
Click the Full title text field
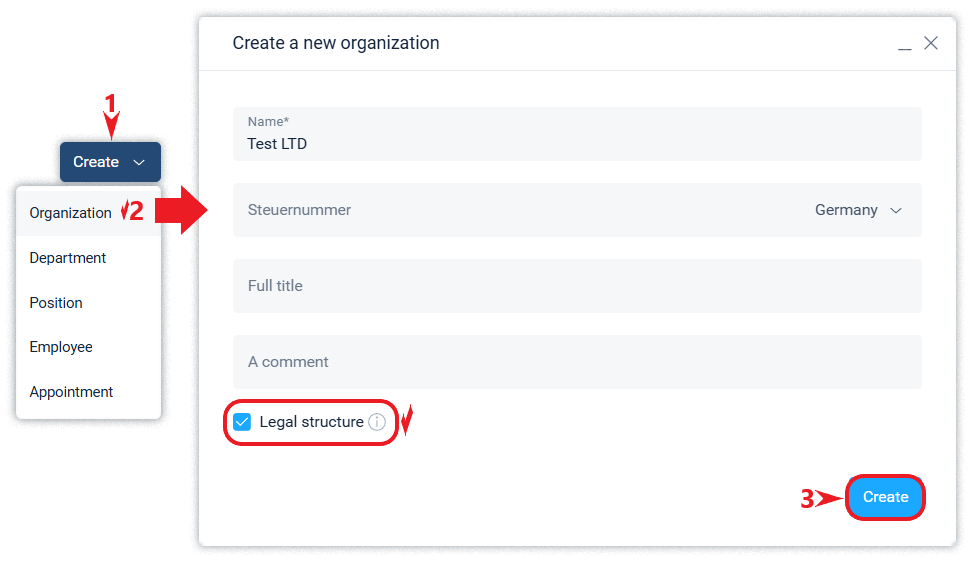click(577, 286)
